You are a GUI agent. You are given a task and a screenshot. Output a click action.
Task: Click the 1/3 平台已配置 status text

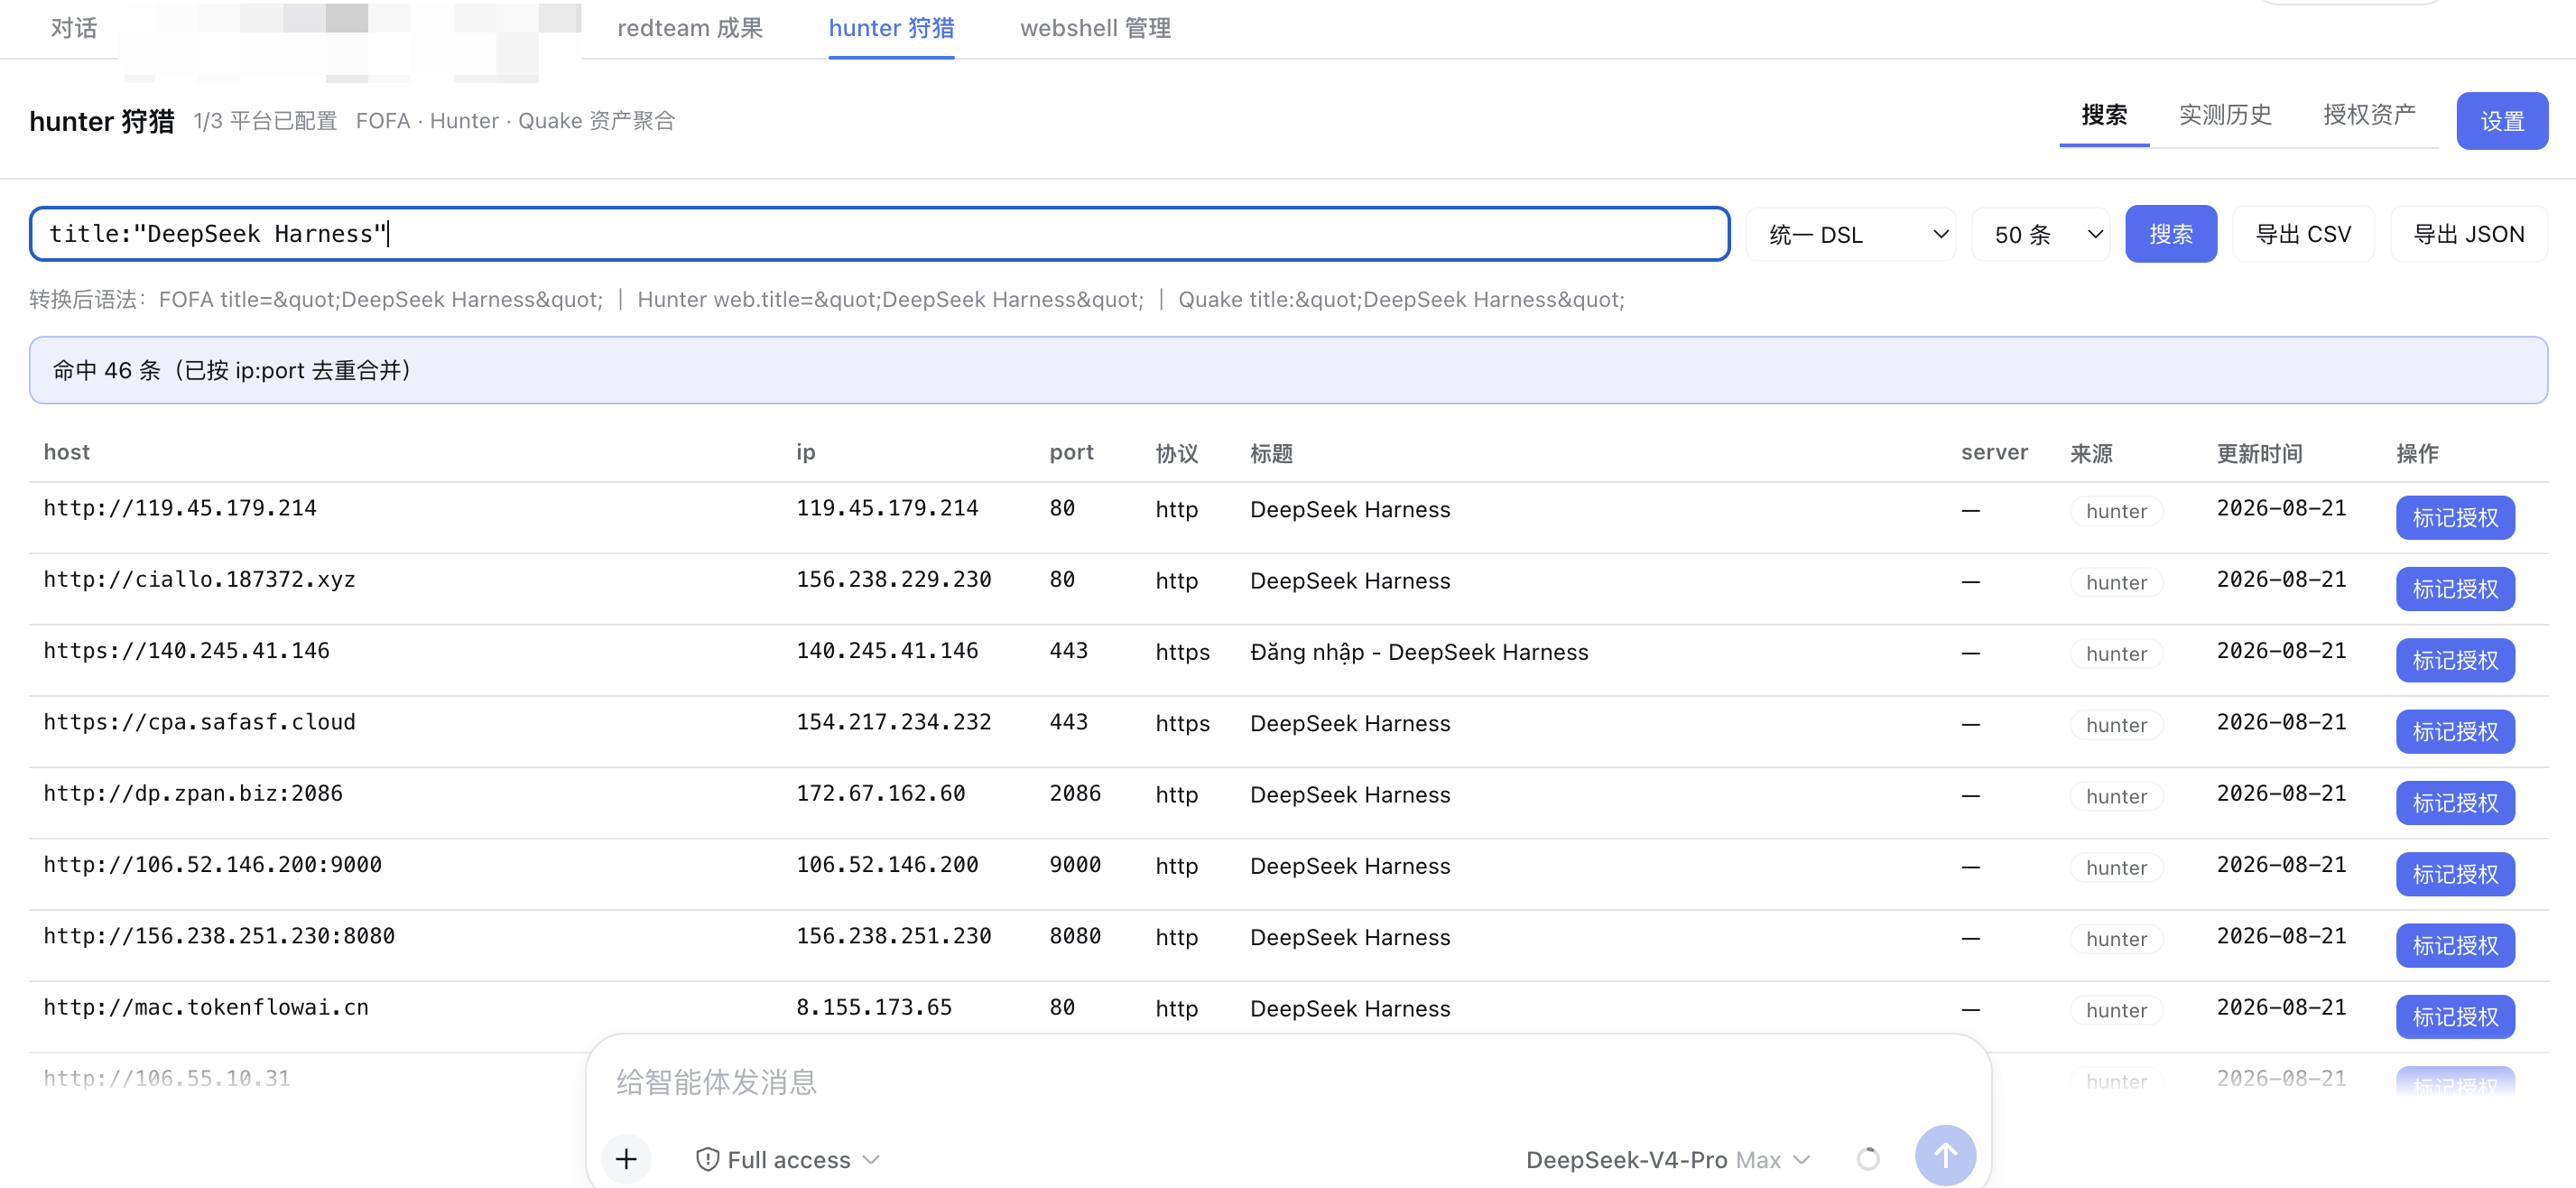[x=265, y=121]
